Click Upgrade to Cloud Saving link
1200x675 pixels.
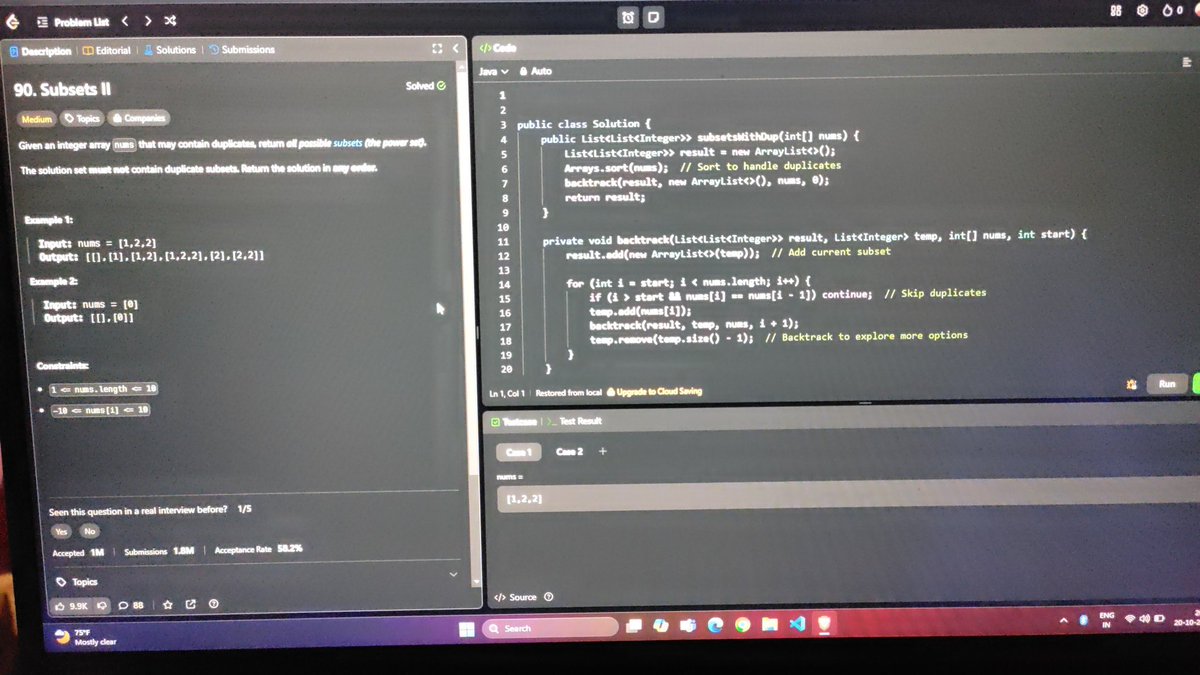tap(653, 391)
